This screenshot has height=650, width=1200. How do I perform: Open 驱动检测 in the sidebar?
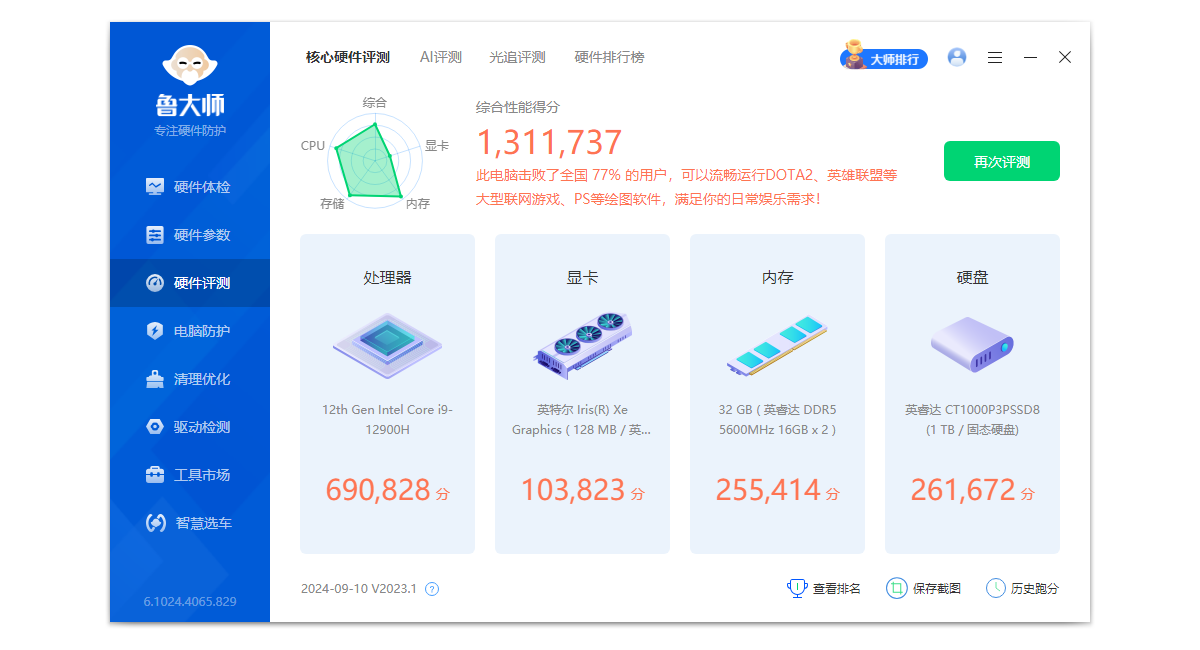tap(189, 427)
